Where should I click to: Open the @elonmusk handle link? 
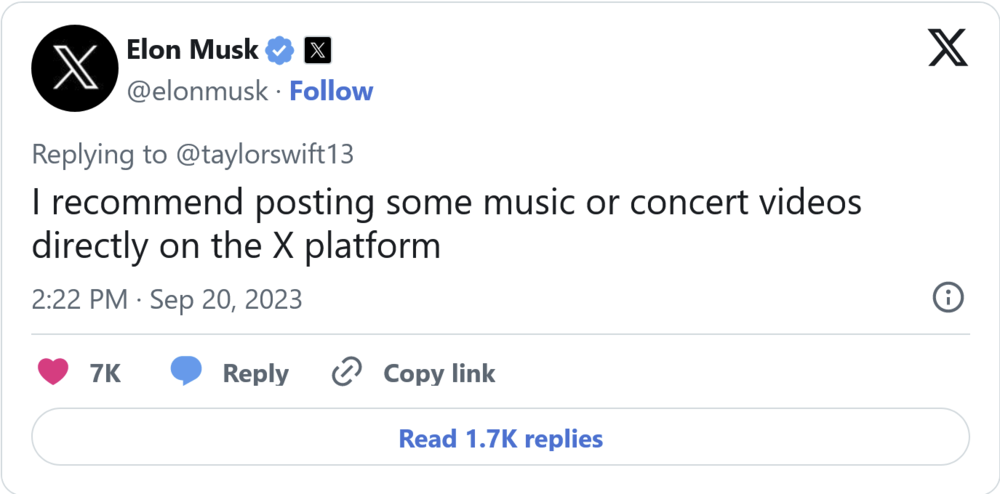pos(199,91)
